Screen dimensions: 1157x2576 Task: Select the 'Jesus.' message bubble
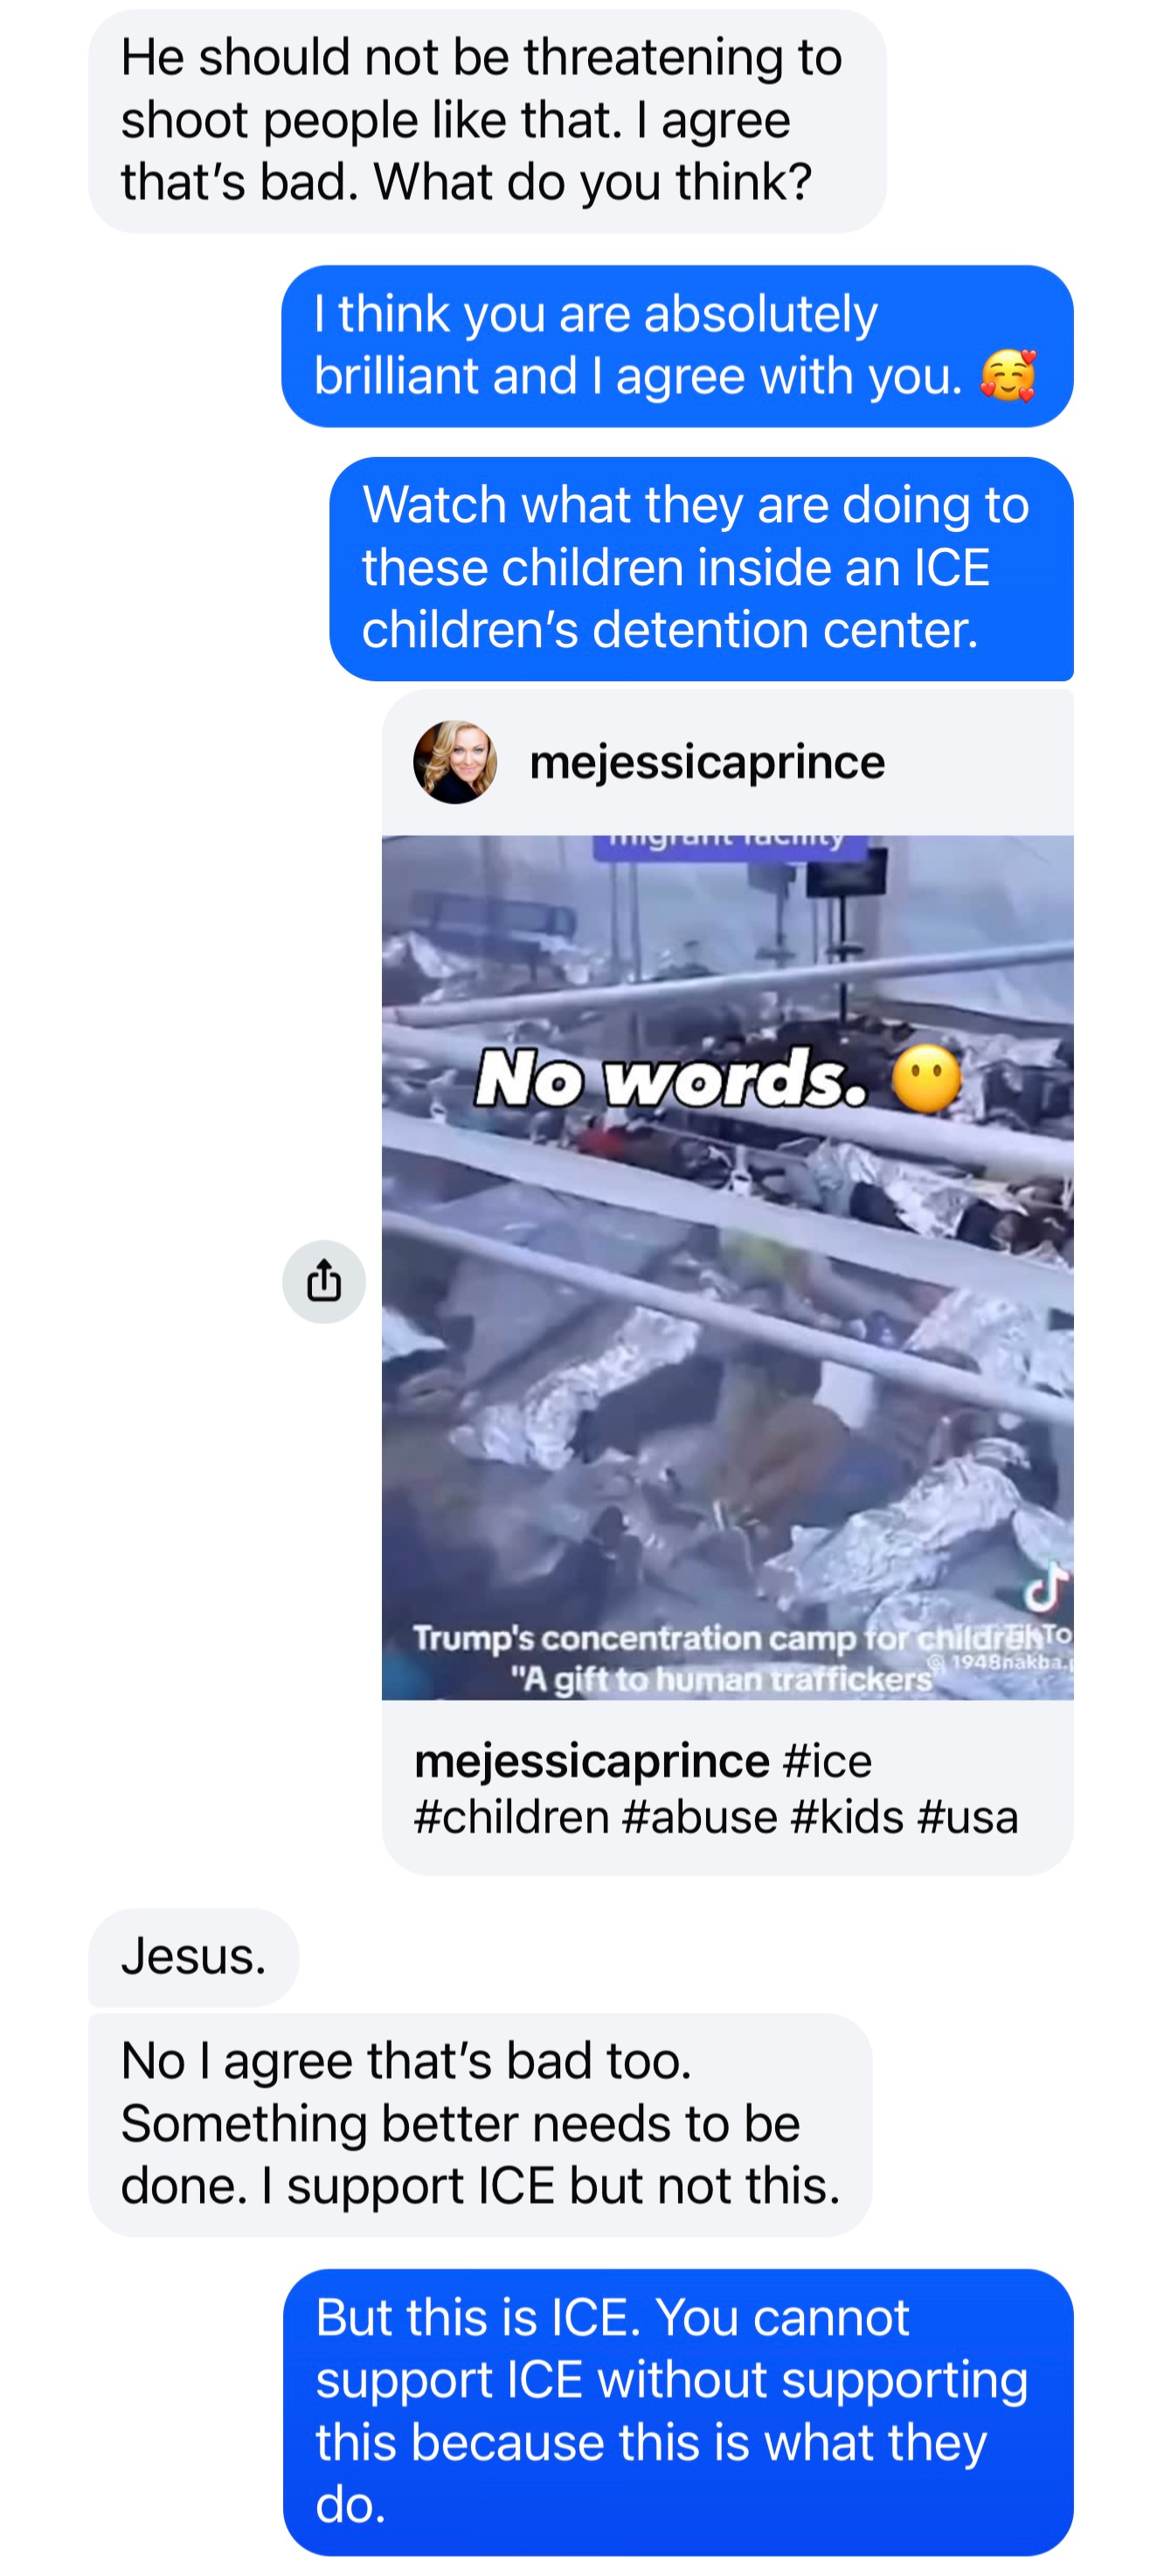tap(194, 1957)
